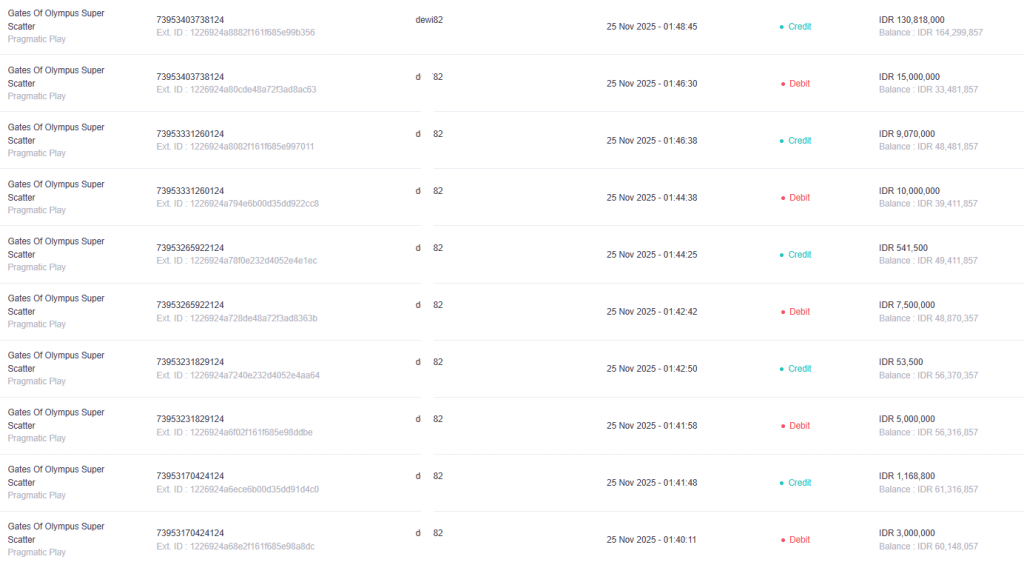Select the timestamp 25 Nov 2025 - 01:42:50
This screenshot has height=565, width=1024.
coord(652,369)
